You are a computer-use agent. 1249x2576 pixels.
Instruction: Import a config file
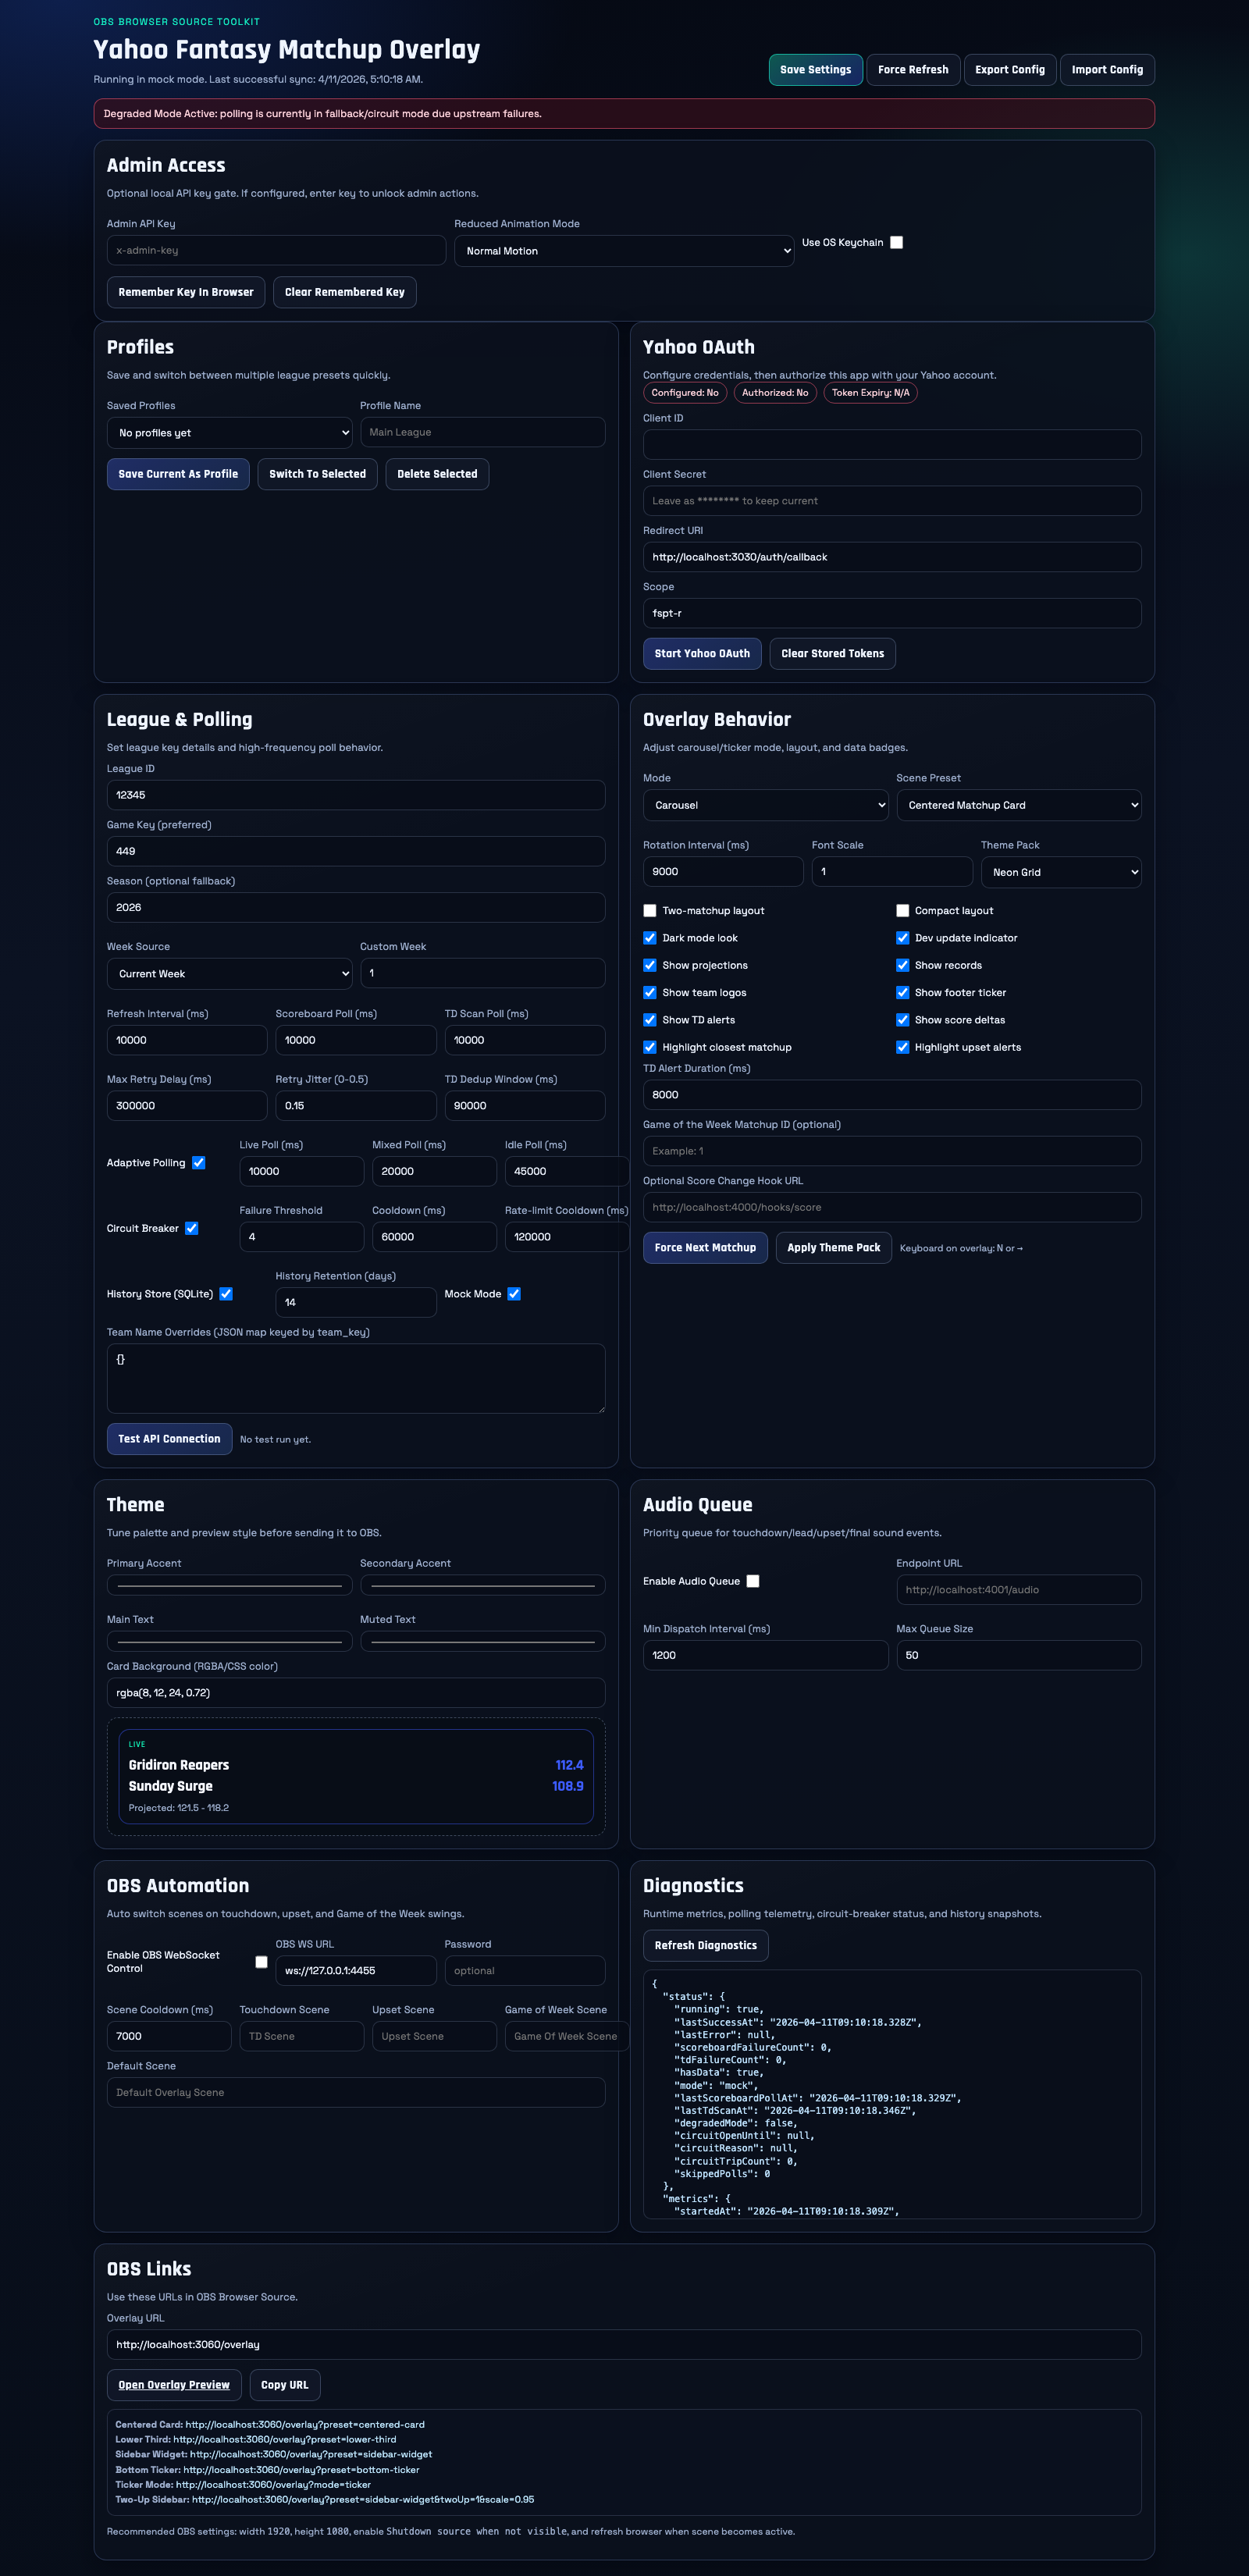coord(1106,69)
